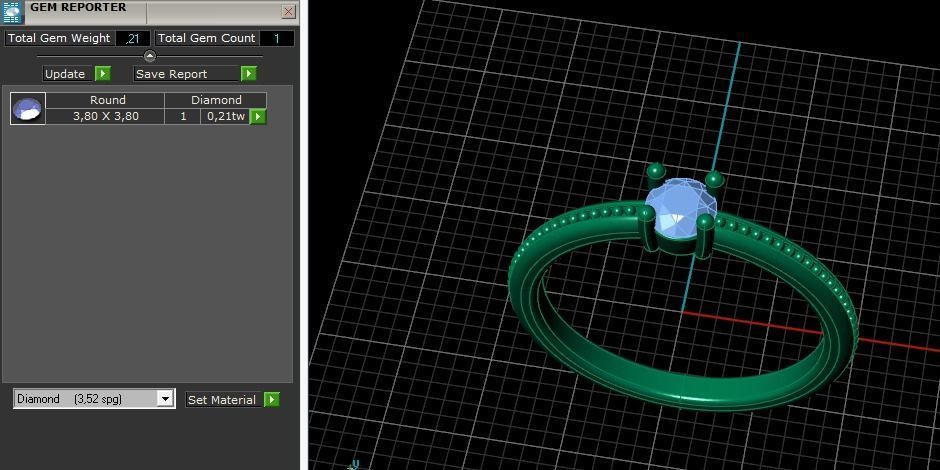
Task: Click the green arrow in the gem row
Action: click(x=258, y=116)
